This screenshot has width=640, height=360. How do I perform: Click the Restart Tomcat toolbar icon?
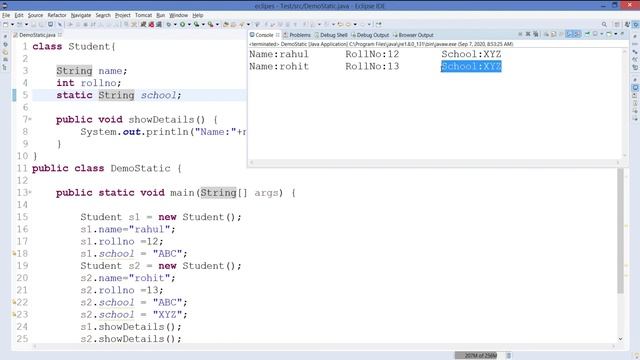tap(159, 24)
